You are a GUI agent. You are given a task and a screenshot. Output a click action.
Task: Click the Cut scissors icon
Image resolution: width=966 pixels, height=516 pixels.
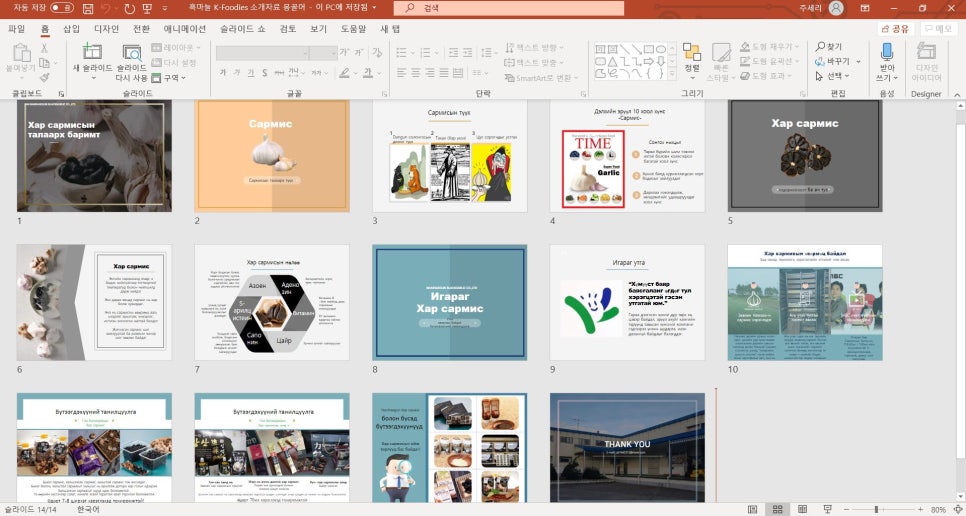44,48
